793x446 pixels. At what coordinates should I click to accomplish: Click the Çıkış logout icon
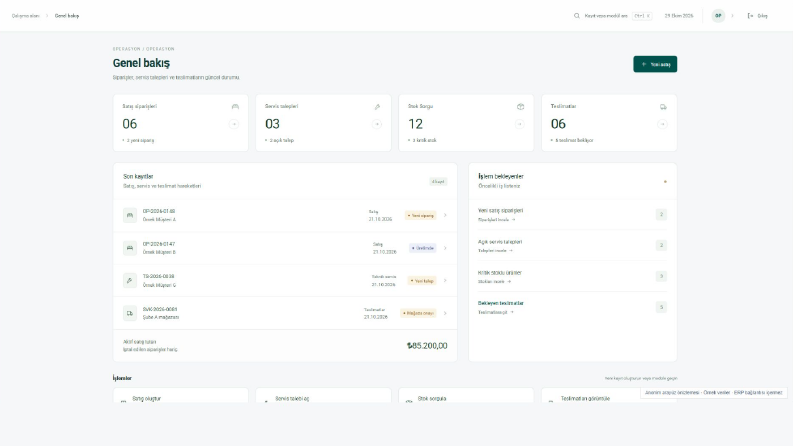tap(751, 16)
